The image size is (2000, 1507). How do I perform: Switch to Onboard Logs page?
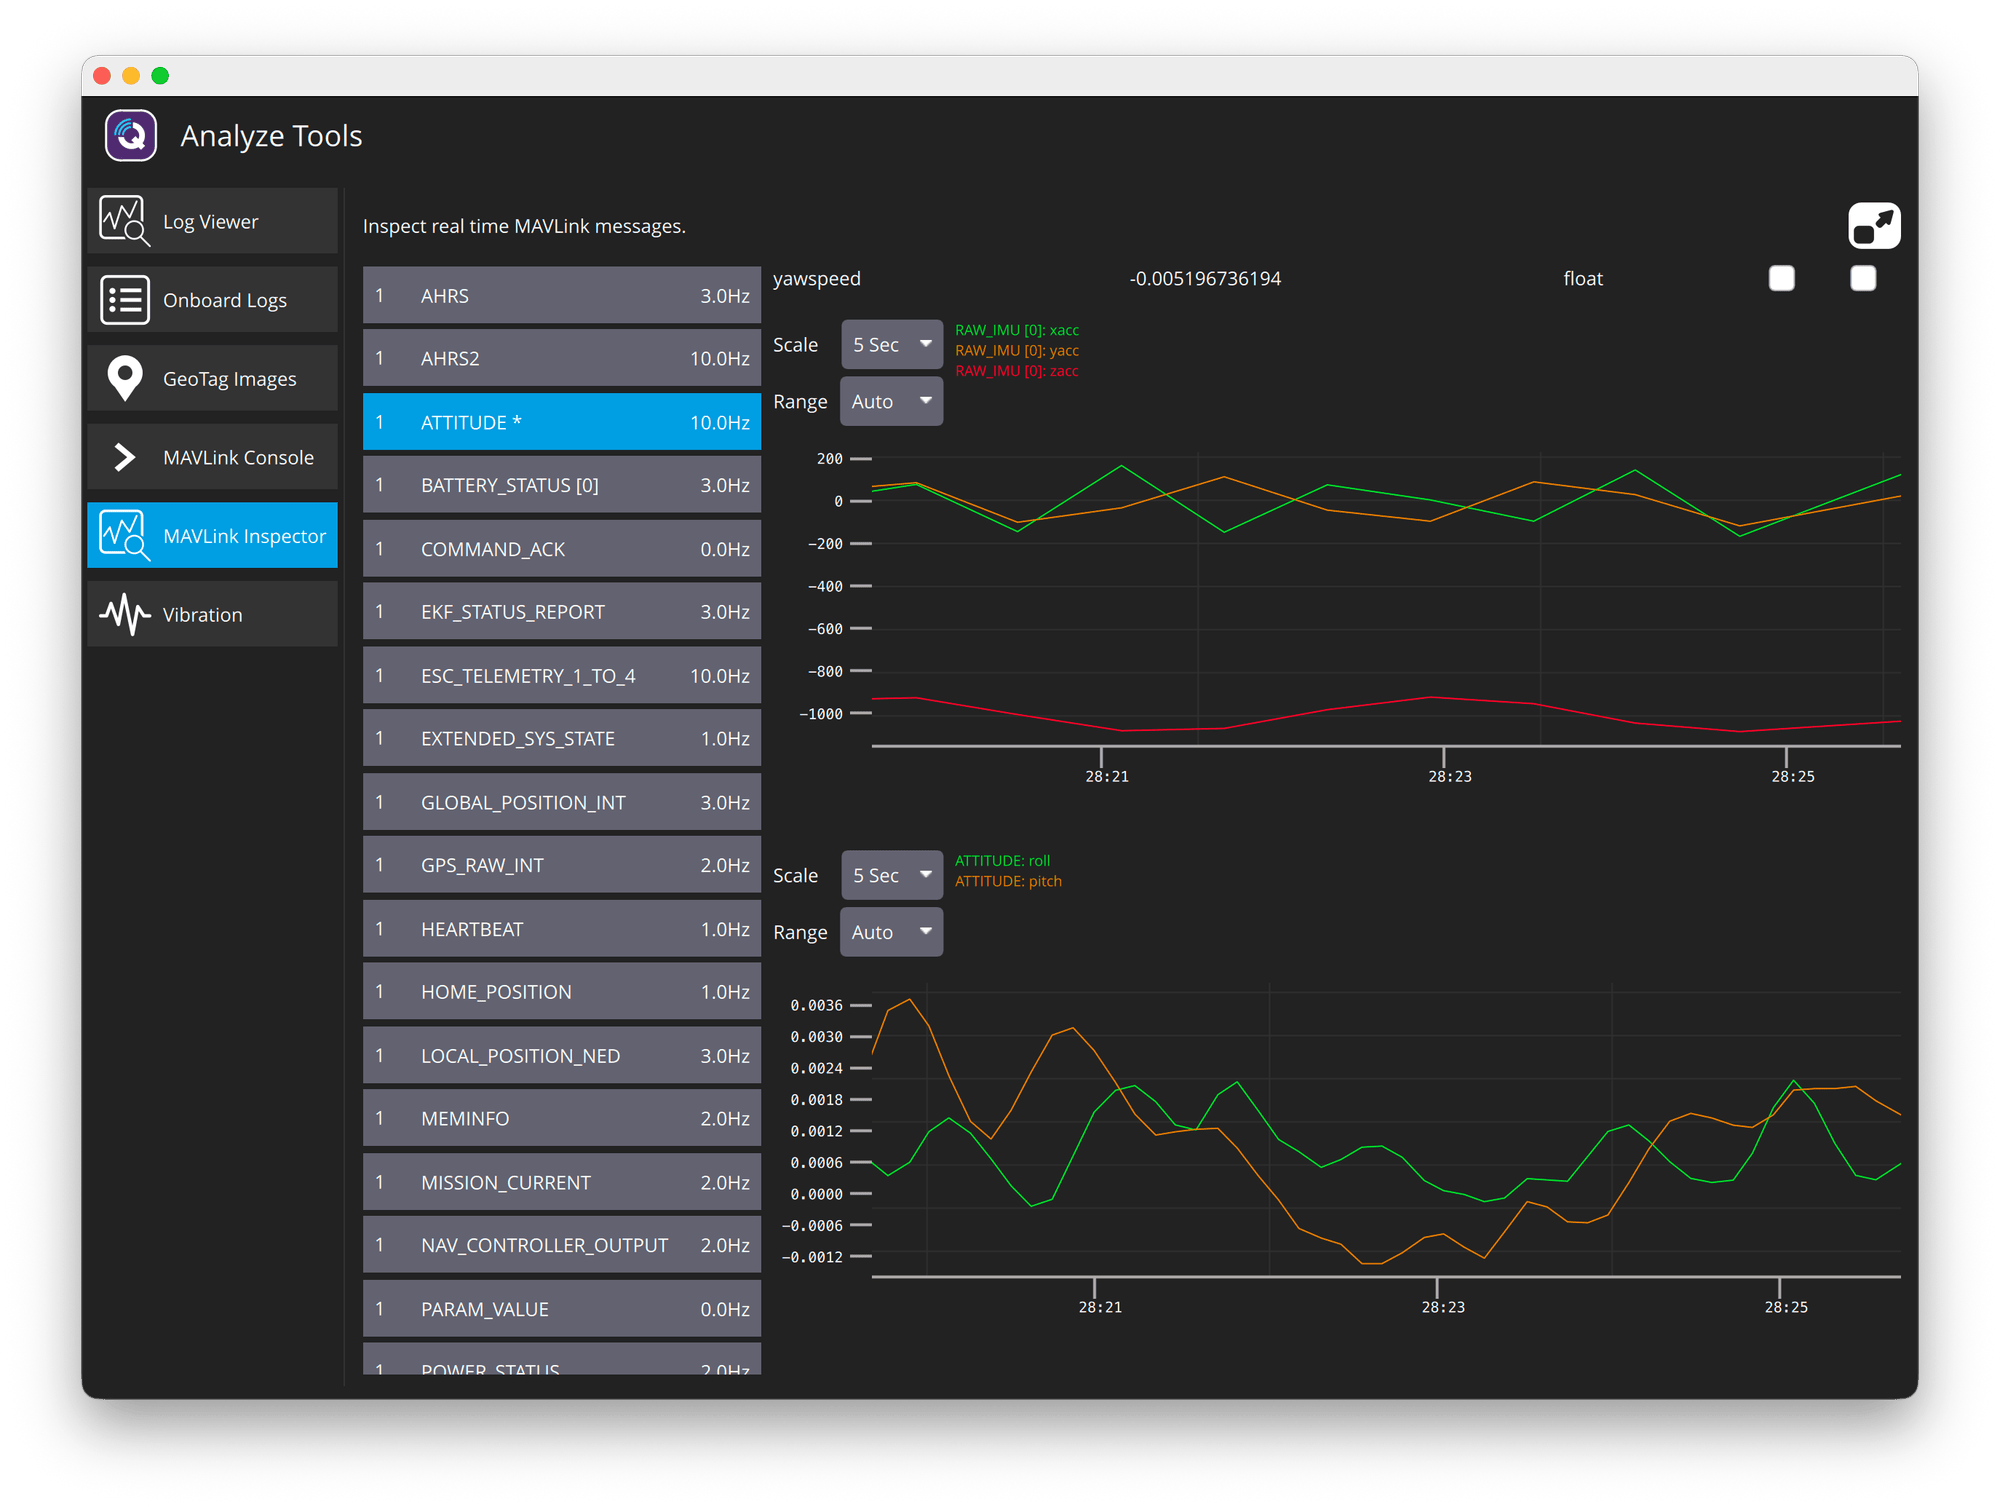coord(212,300)
